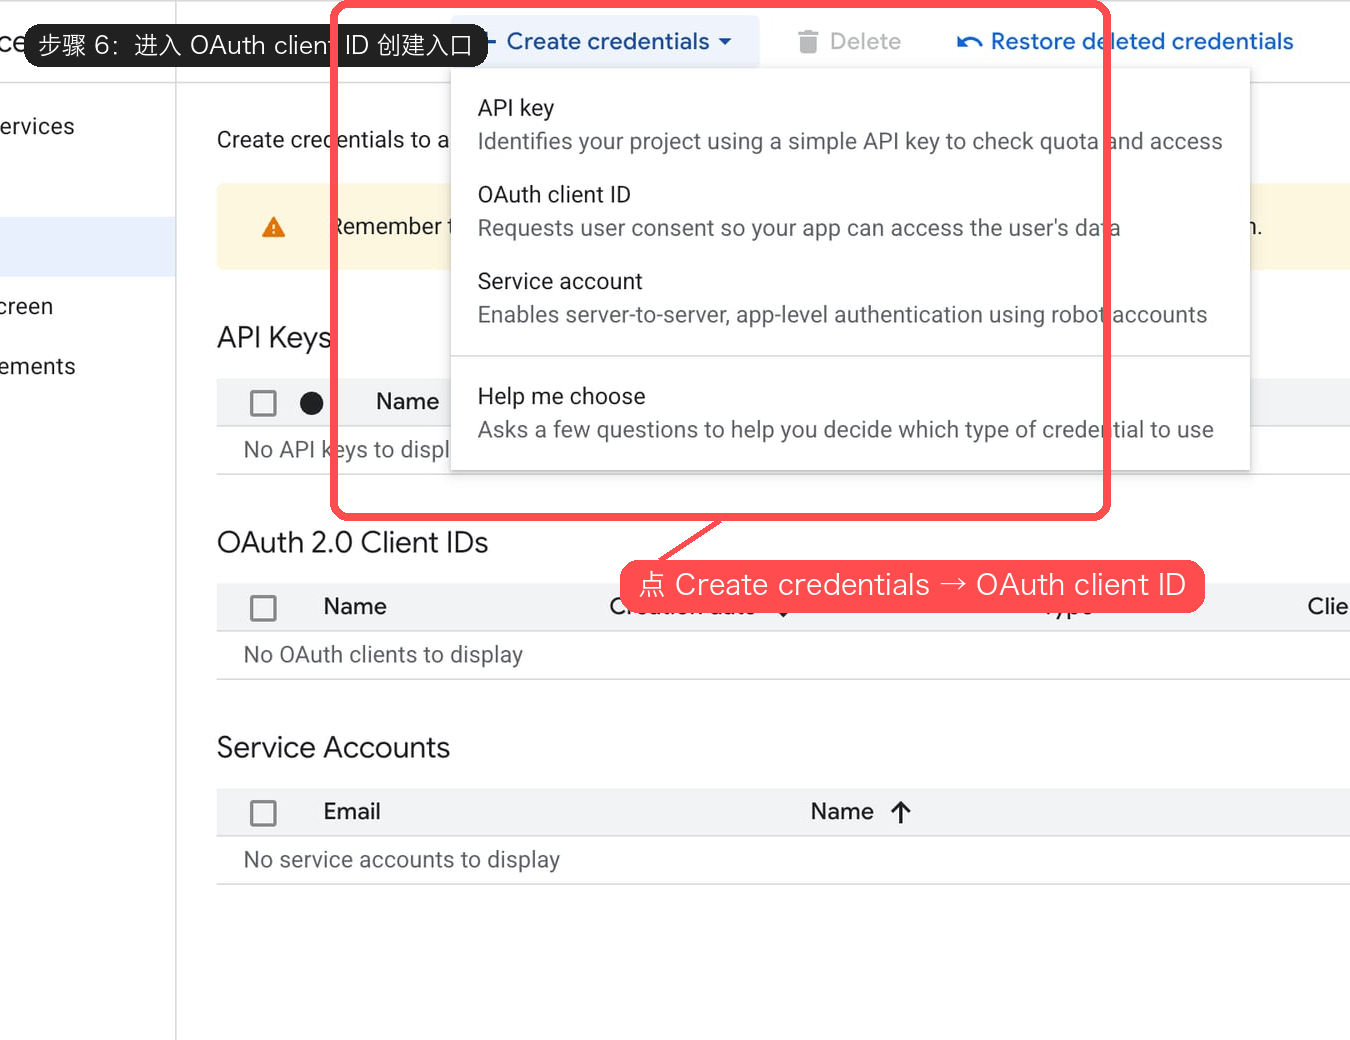Click the orange warning triangle icon

coord(273,227)
